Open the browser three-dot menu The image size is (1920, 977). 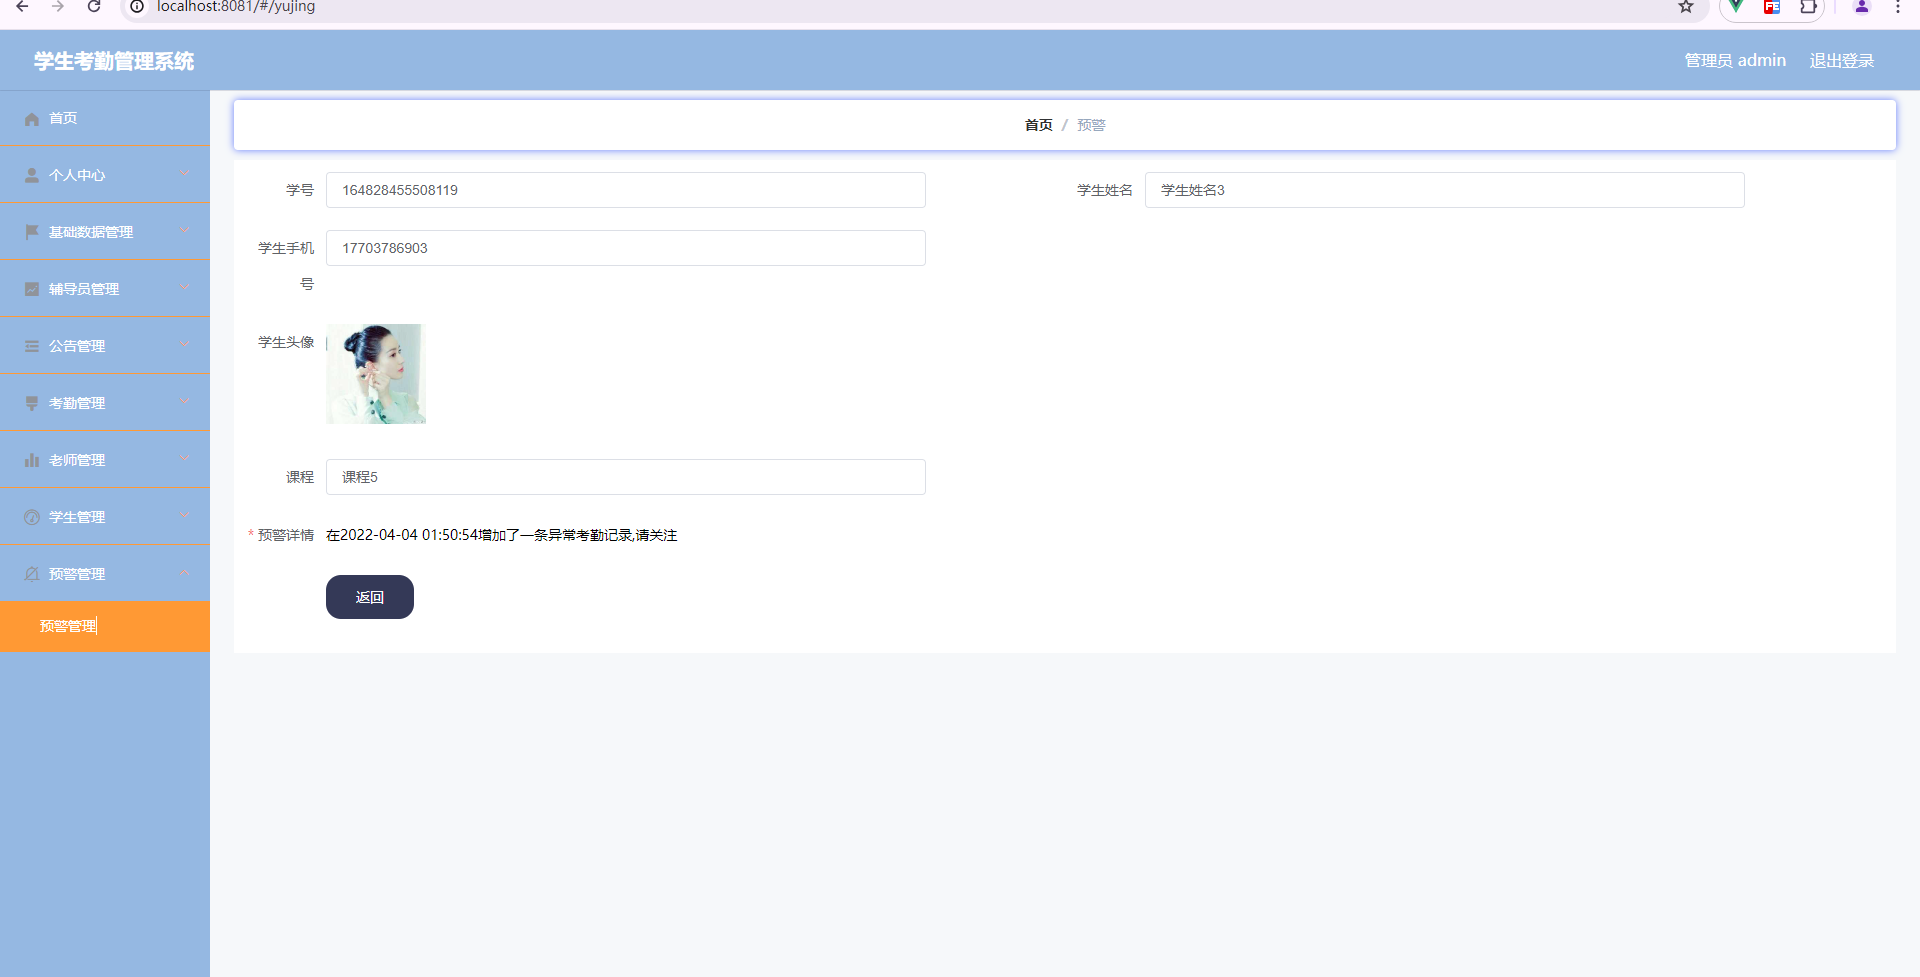tap(1898, 7)
